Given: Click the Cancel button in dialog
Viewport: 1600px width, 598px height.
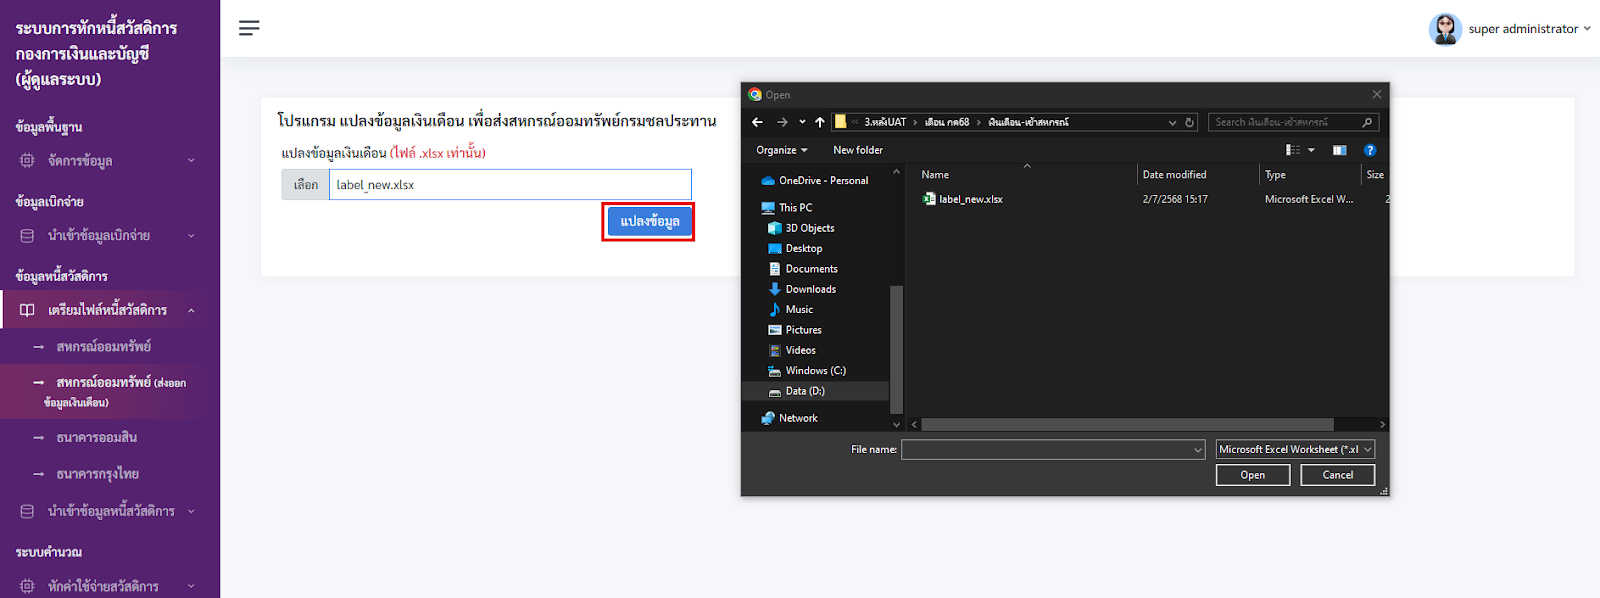Looking at the screenshot, I should (x=1338, y=475).
